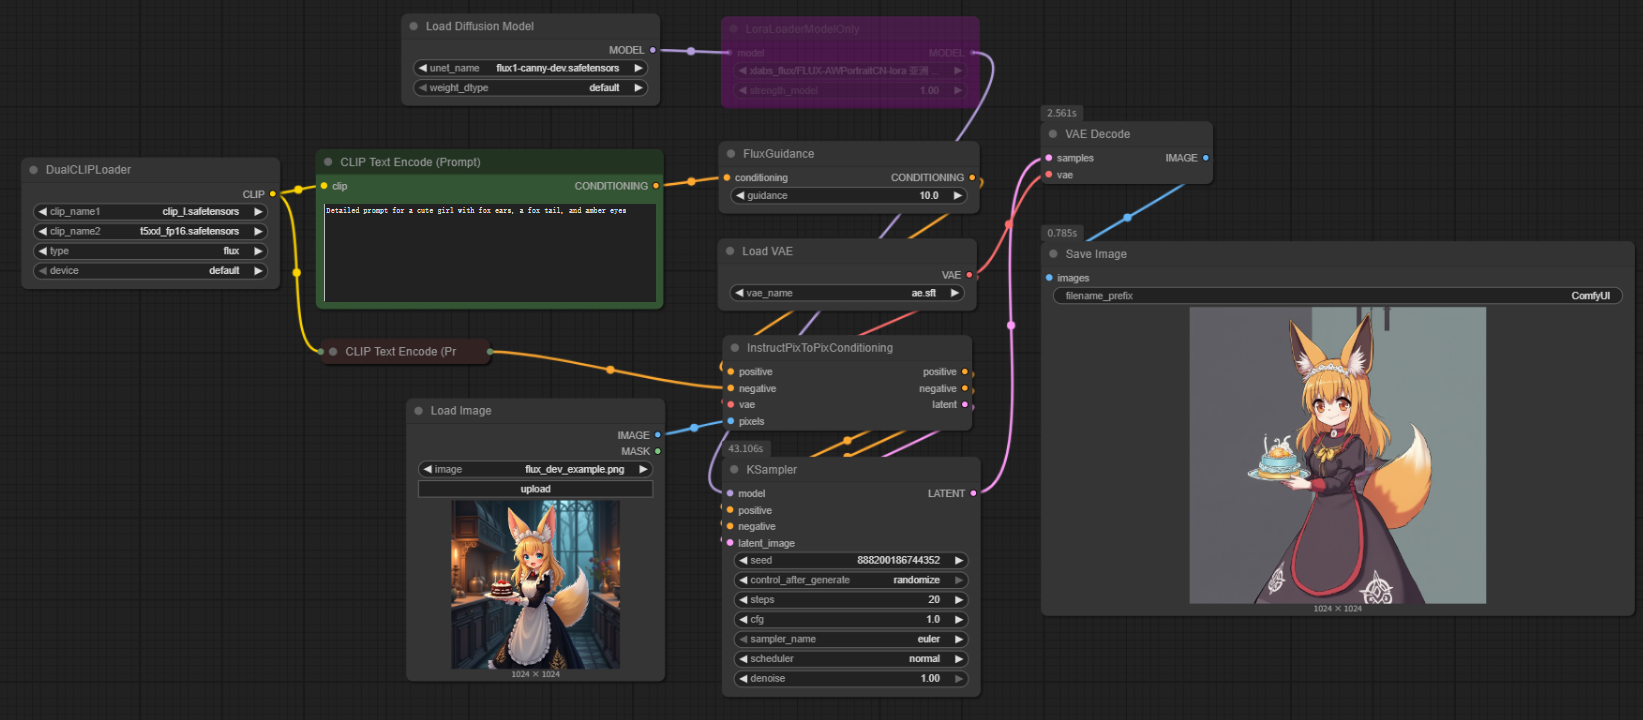Image resolution: width=1643 pixels, height=720 pixels.
Task: Click the VAE Decode IMAGE output socket
Action: coord(1205,158)
